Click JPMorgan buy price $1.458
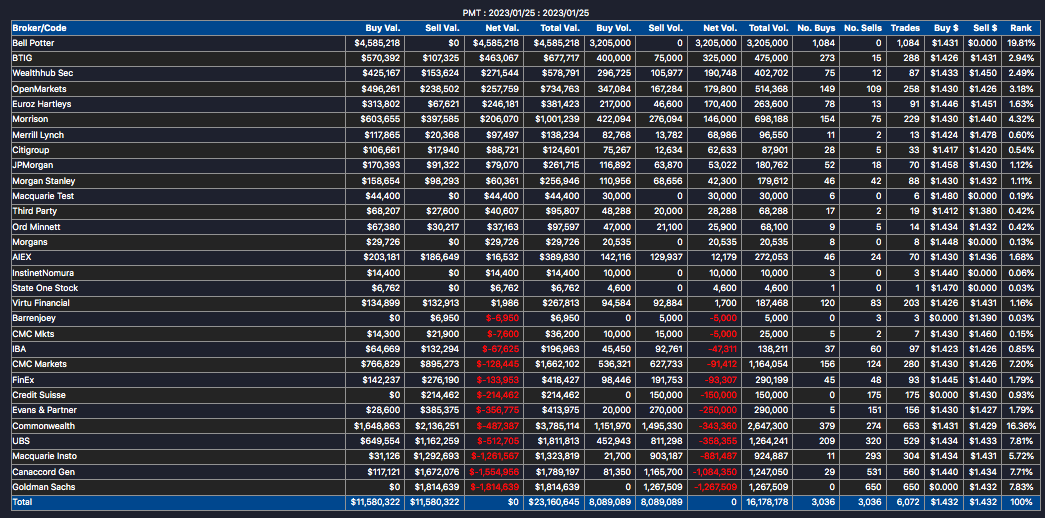The width and height of the screenshot is (1045, 518). point(947,165)
